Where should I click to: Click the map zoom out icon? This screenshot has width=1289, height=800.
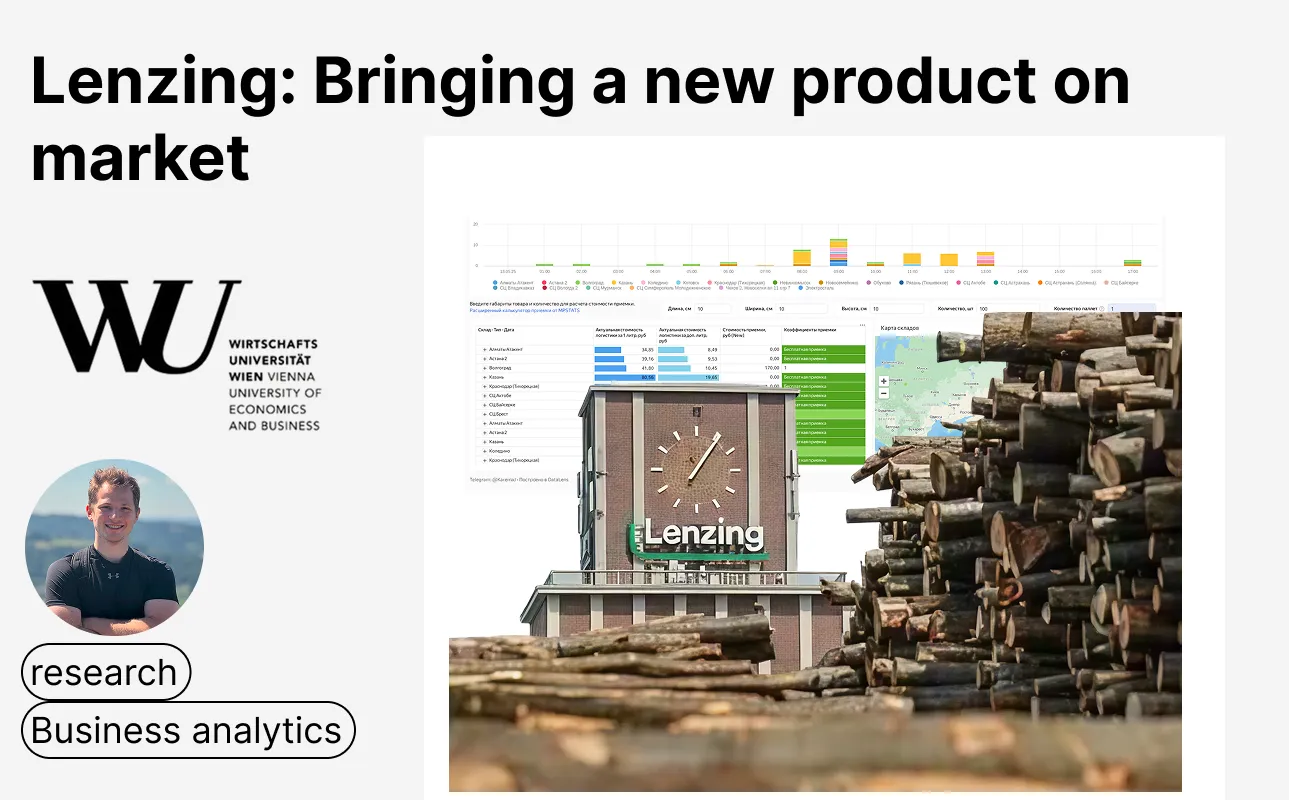pyautogui.click(x=884, y=394)
